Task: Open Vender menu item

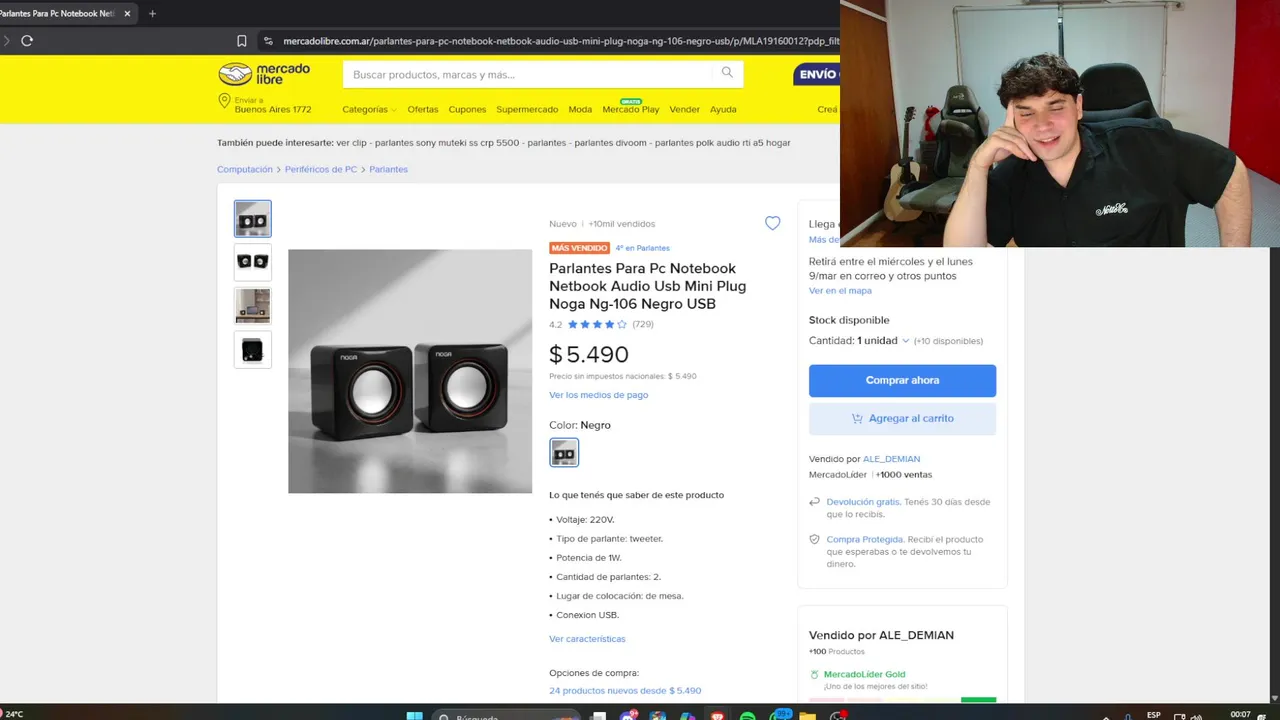Action: click(x=684, y=109)
